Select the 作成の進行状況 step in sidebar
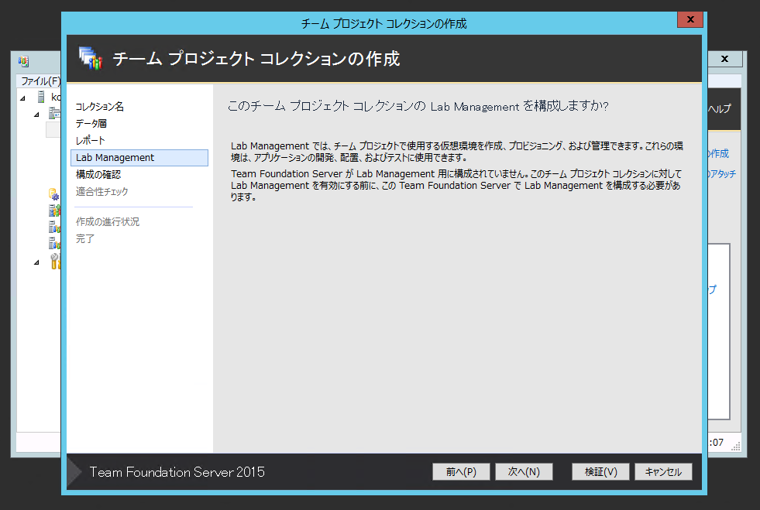 coord(108,222)
